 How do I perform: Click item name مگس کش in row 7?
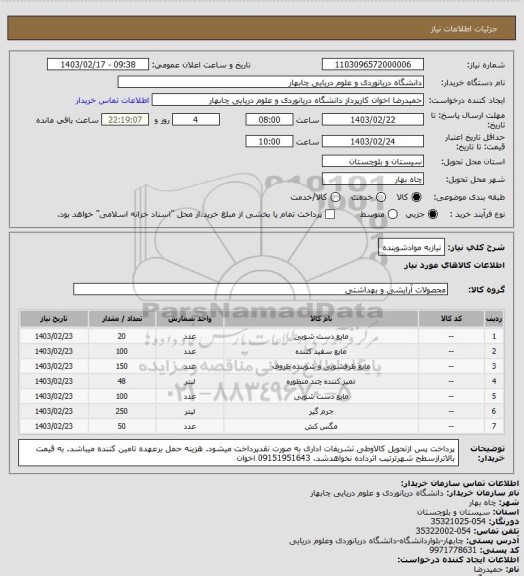pos(321,426)
